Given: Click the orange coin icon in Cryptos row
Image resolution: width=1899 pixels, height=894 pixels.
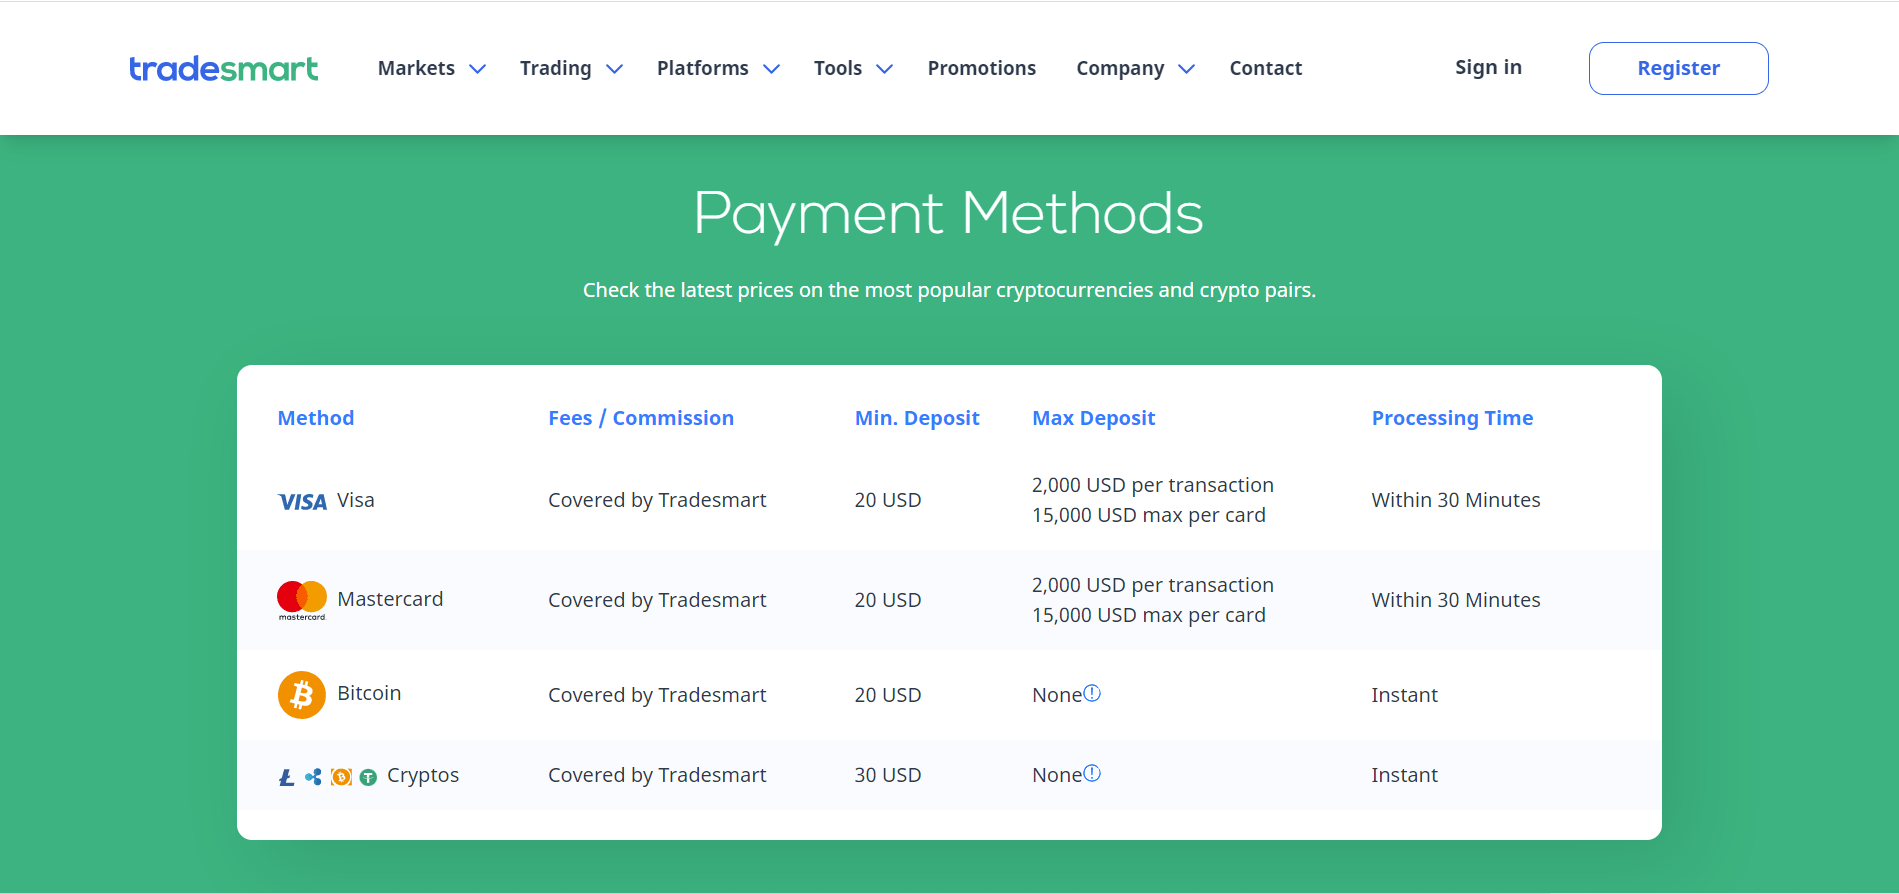Looking at the screenshot, I should (x=341, y=777).
